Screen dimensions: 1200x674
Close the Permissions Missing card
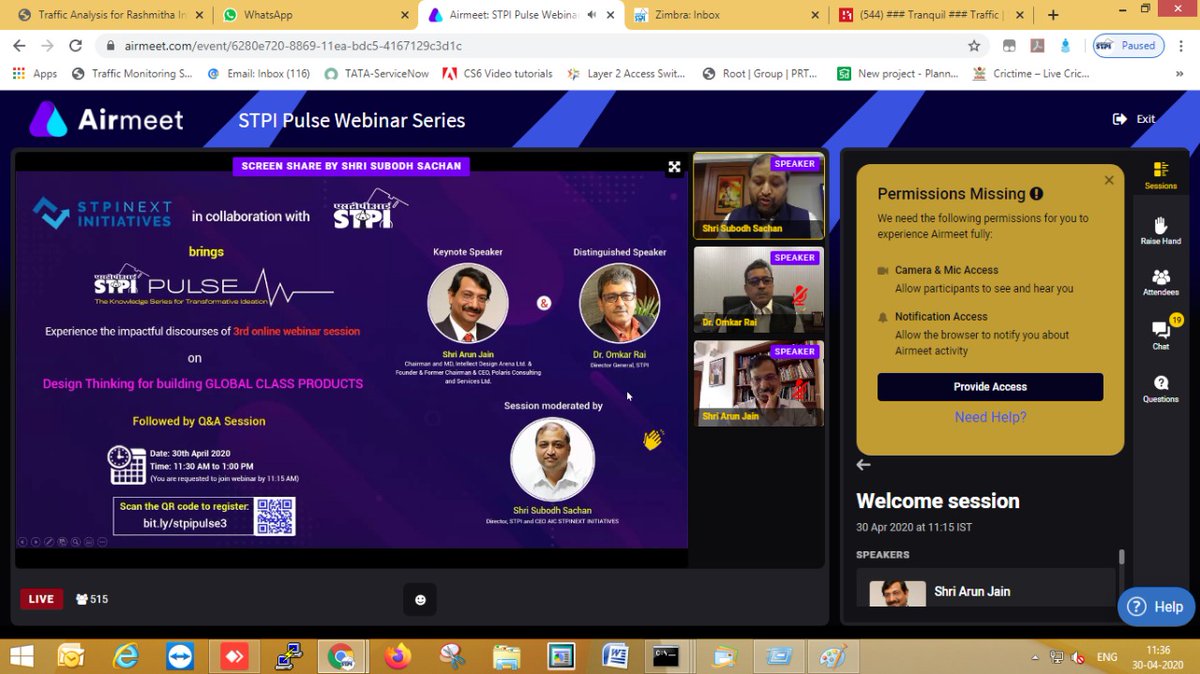click(1108, 181)
